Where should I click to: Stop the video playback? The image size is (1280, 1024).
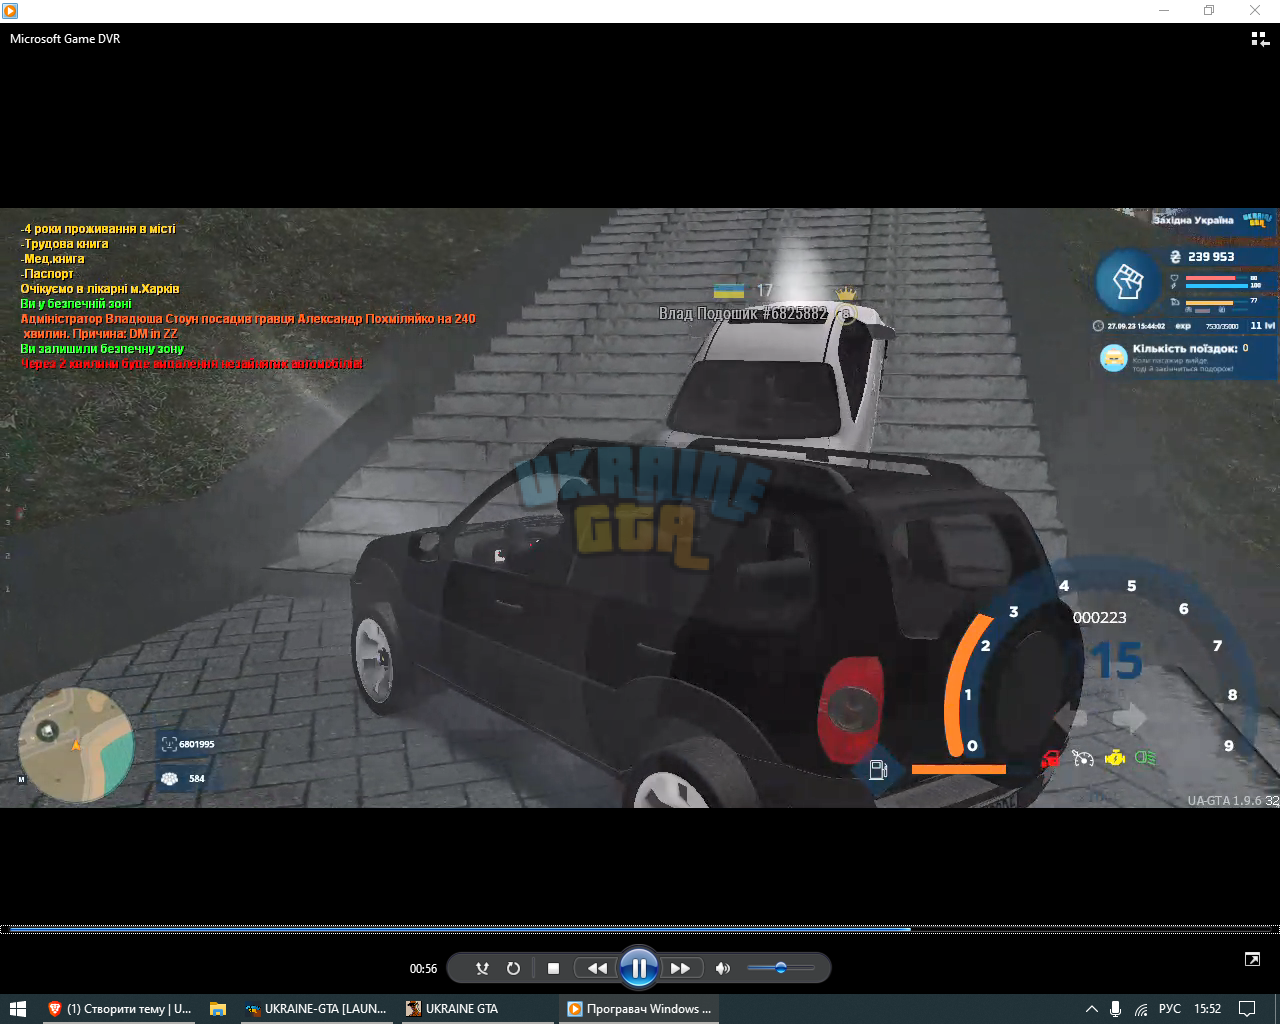[x=553, y=968]
